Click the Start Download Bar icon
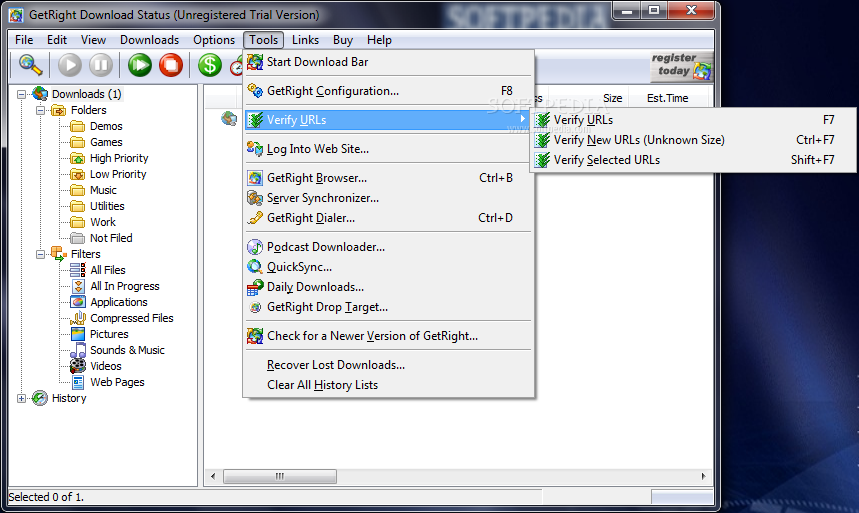Viewport: 859px width, 513px height. (255, 62)
